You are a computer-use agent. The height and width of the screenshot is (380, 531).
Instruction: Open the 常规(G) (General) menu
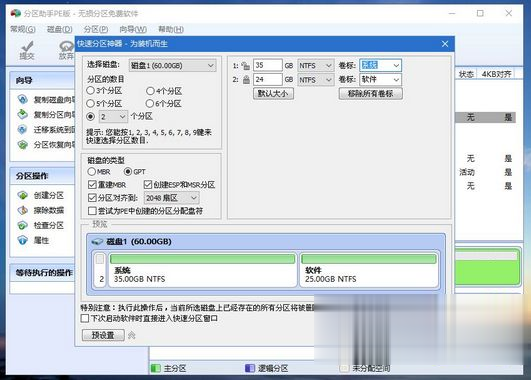coord(22,29)
